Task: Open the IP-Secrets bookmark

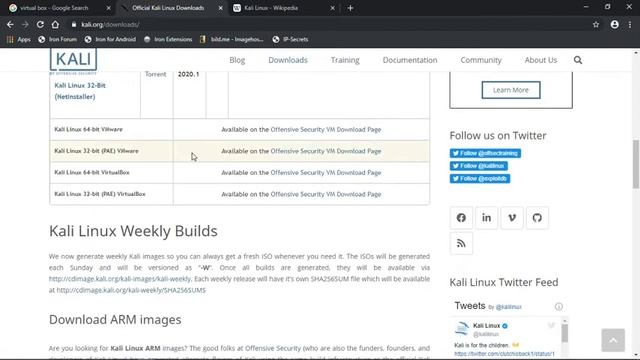Action: (x=291, y=39)
